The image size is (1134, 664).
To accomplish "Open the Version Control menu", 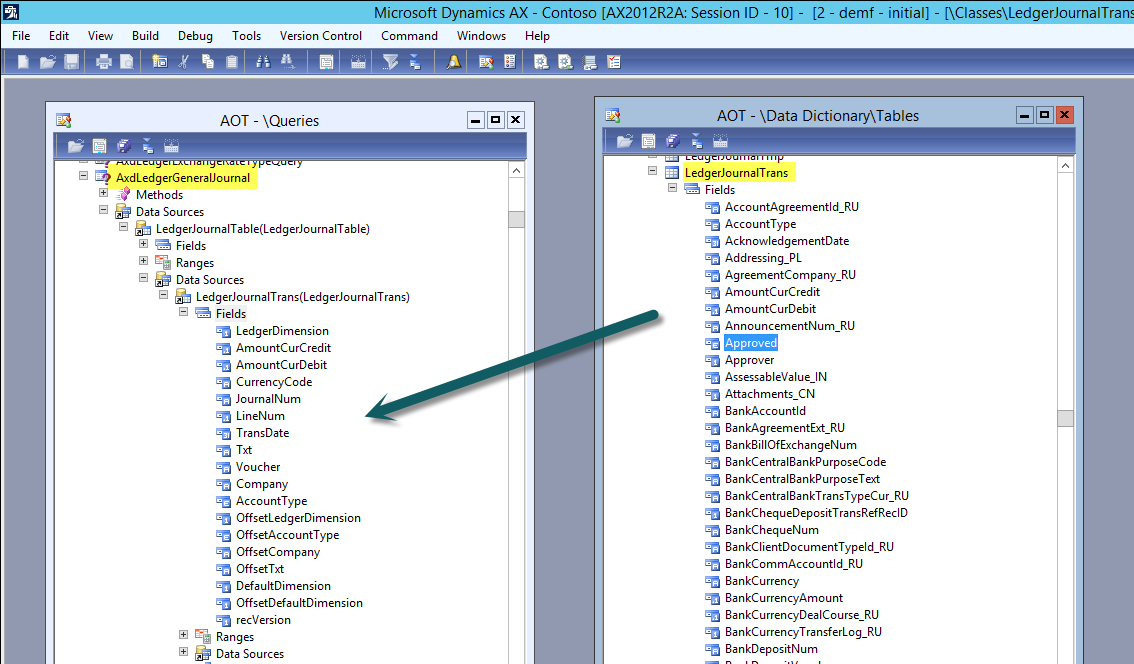I will click(320, 35).
